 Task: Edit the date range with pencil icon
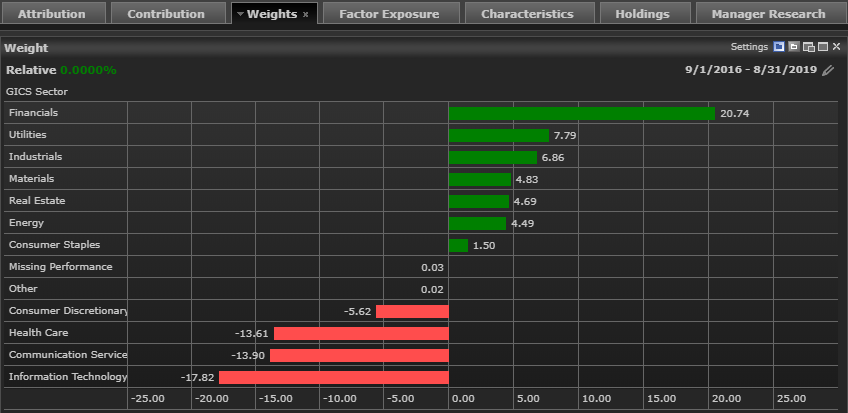pyautogui.click(x=827, y=71)
